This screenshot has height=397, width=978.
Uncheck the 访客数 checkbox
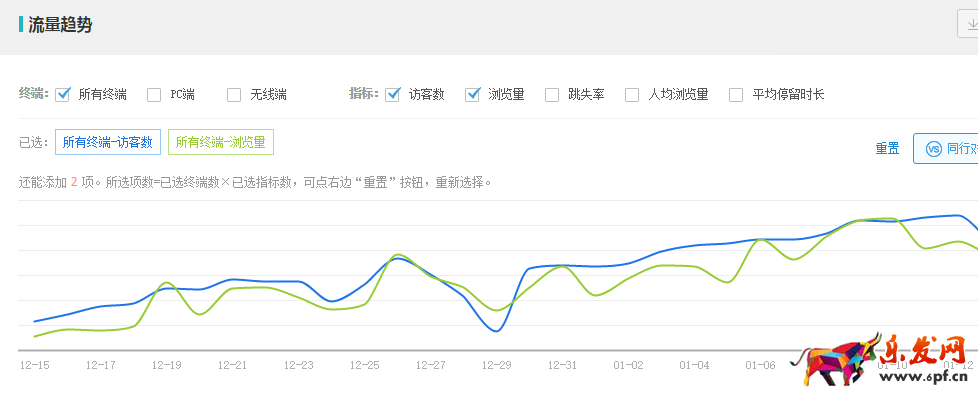coord(392,94)
